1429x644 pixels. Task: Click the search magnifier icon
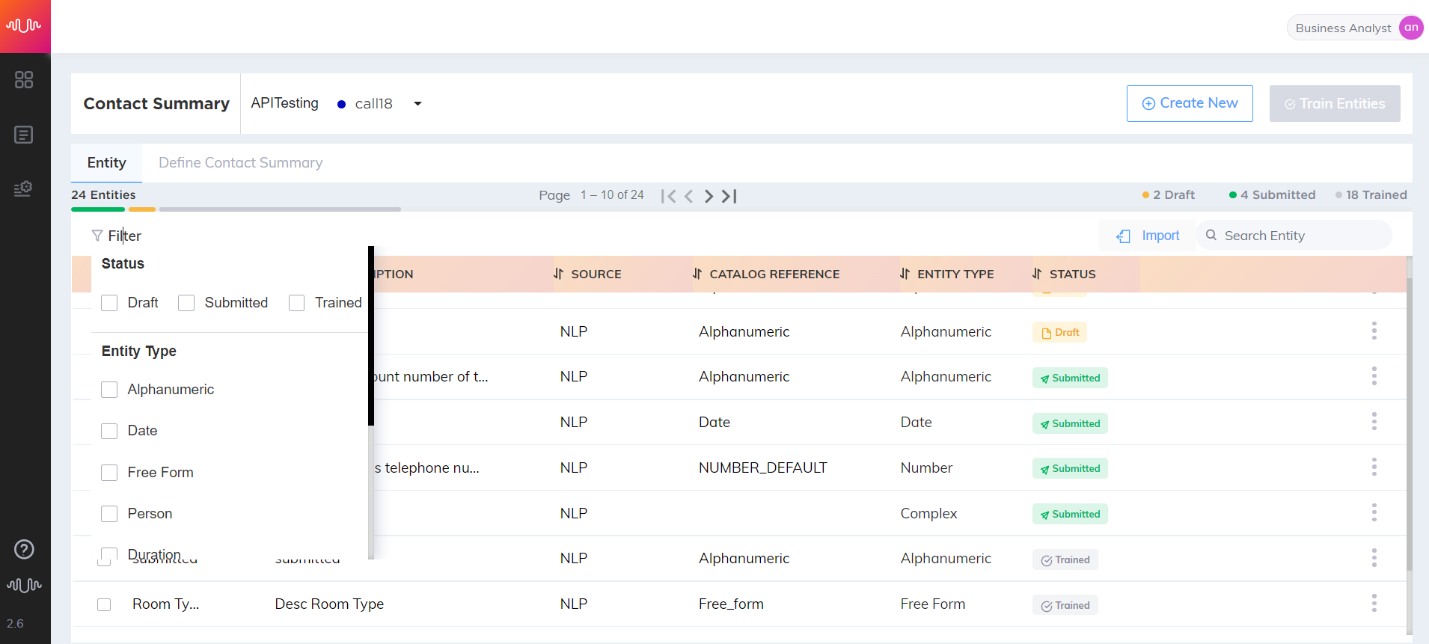point(1211,235)
